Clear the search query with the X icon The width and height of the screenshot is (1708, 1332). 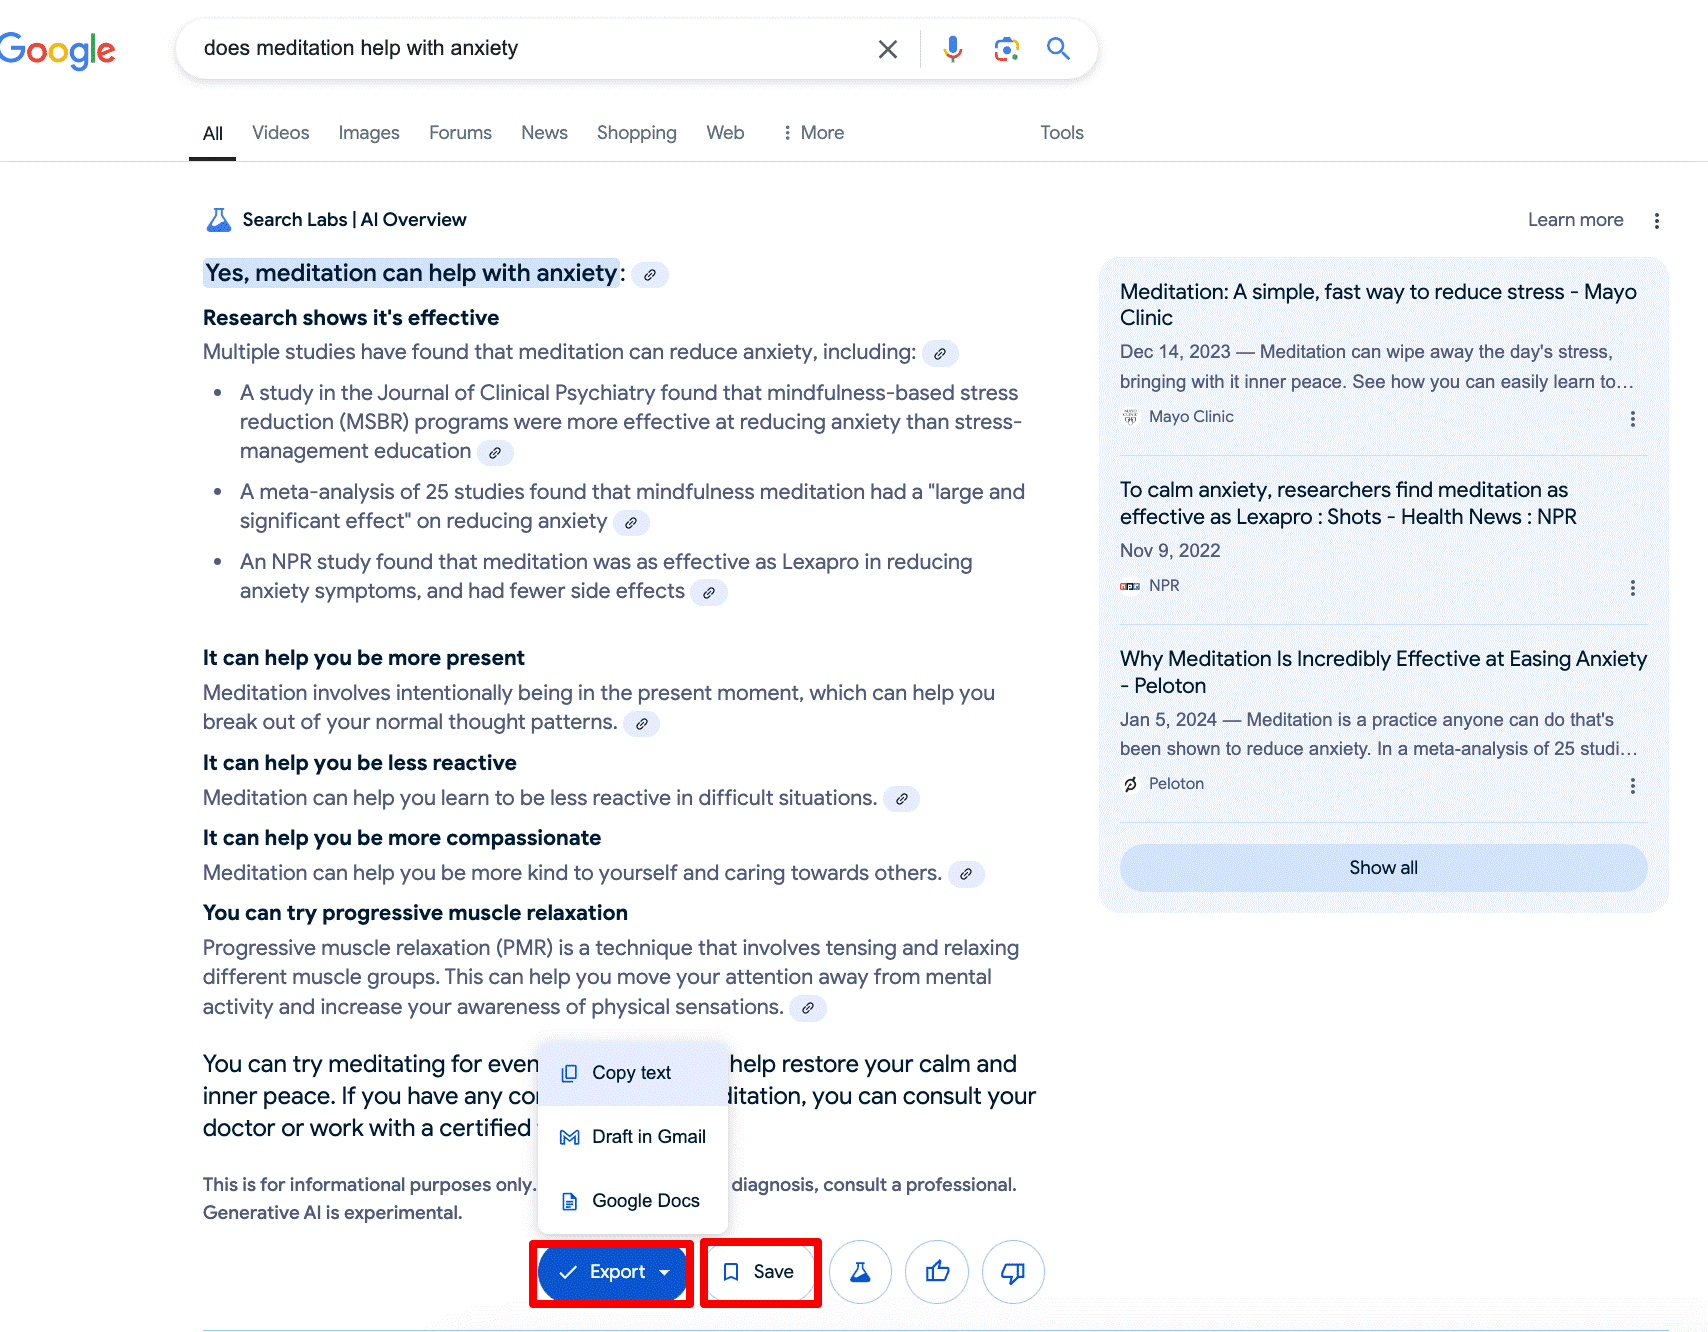[x=887, y=49]
